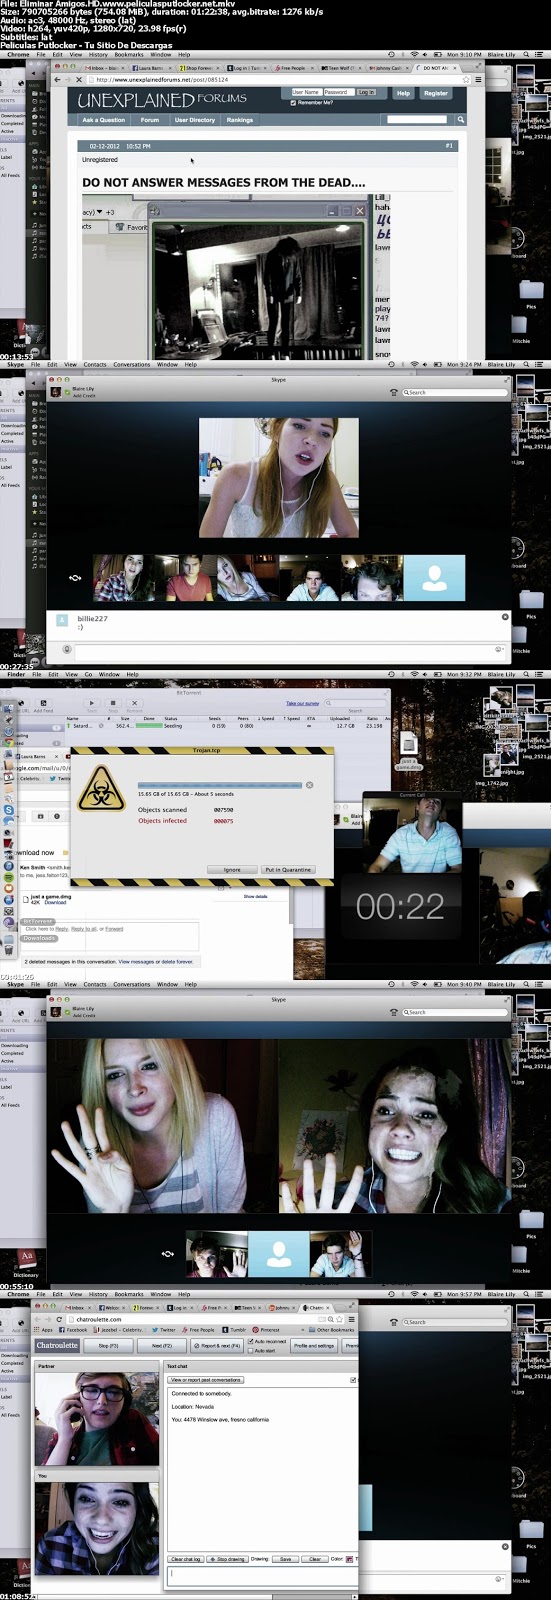Screen dimensions: 551x1600
Task: Click the Favorites button beside the ghost video popup
Action: pyautogui.click(x=133, y=227)
